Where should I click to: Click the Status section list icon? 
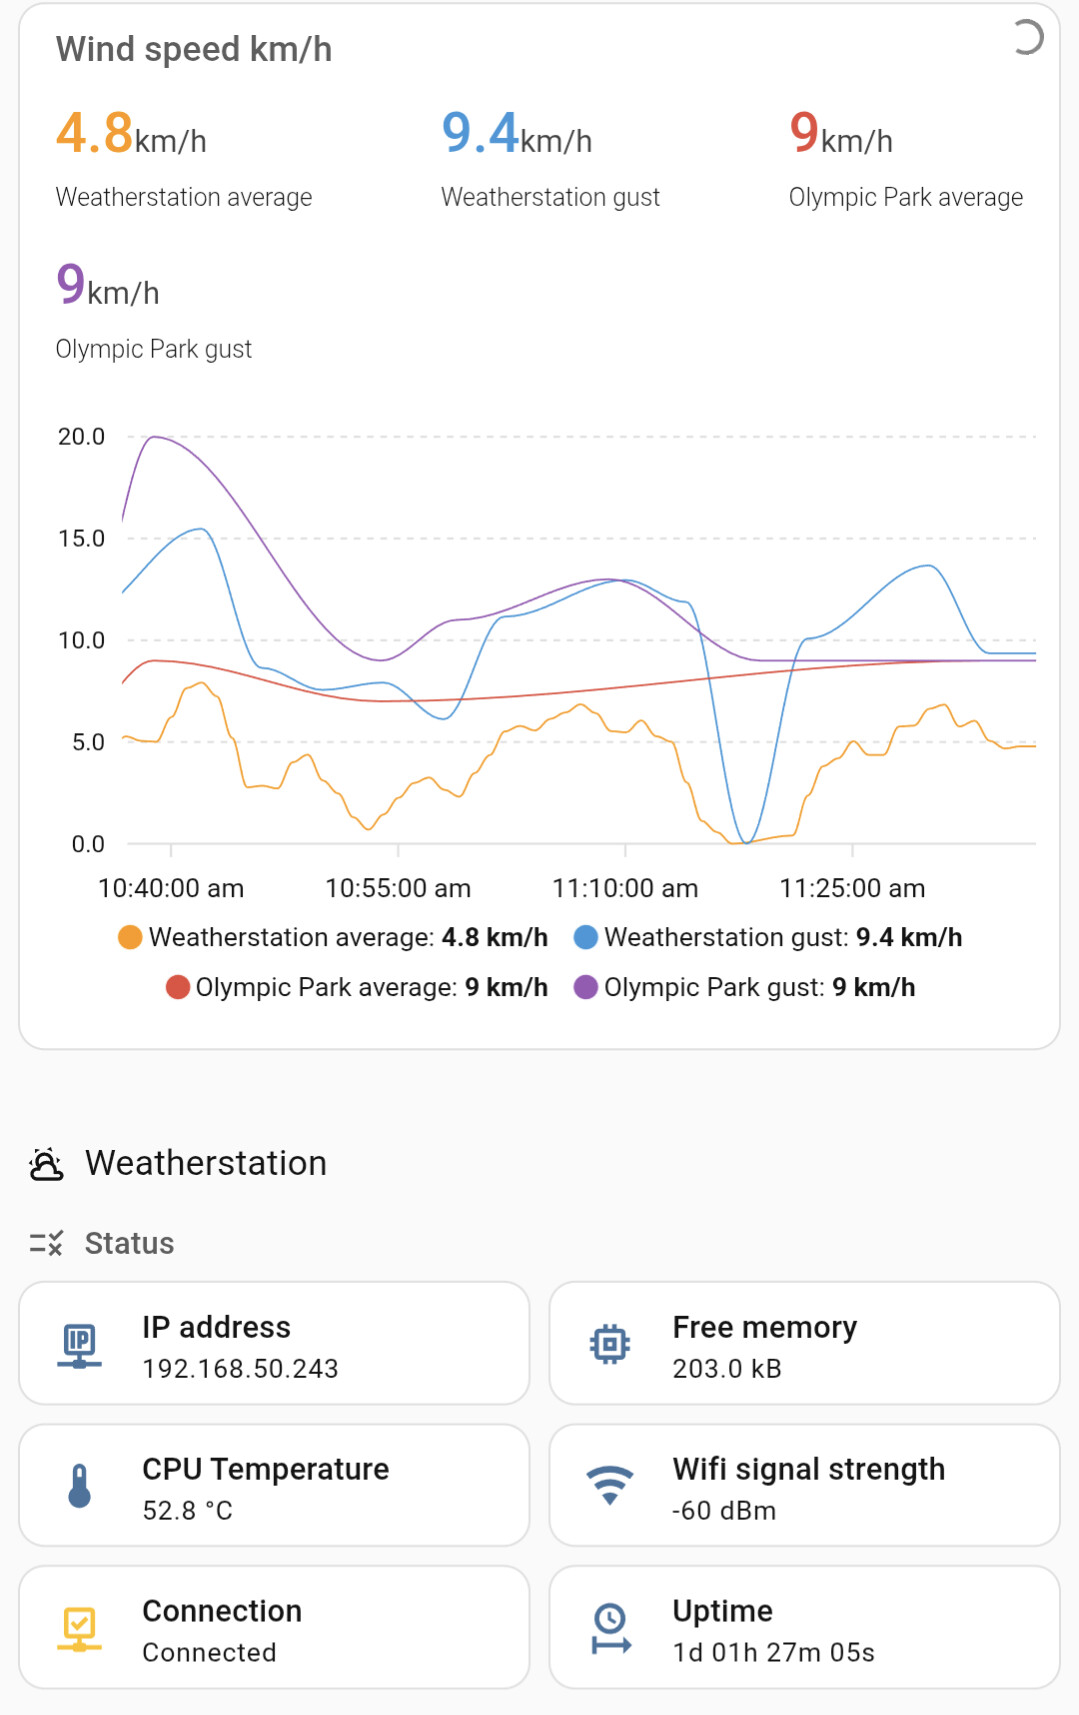(46, 1243)
